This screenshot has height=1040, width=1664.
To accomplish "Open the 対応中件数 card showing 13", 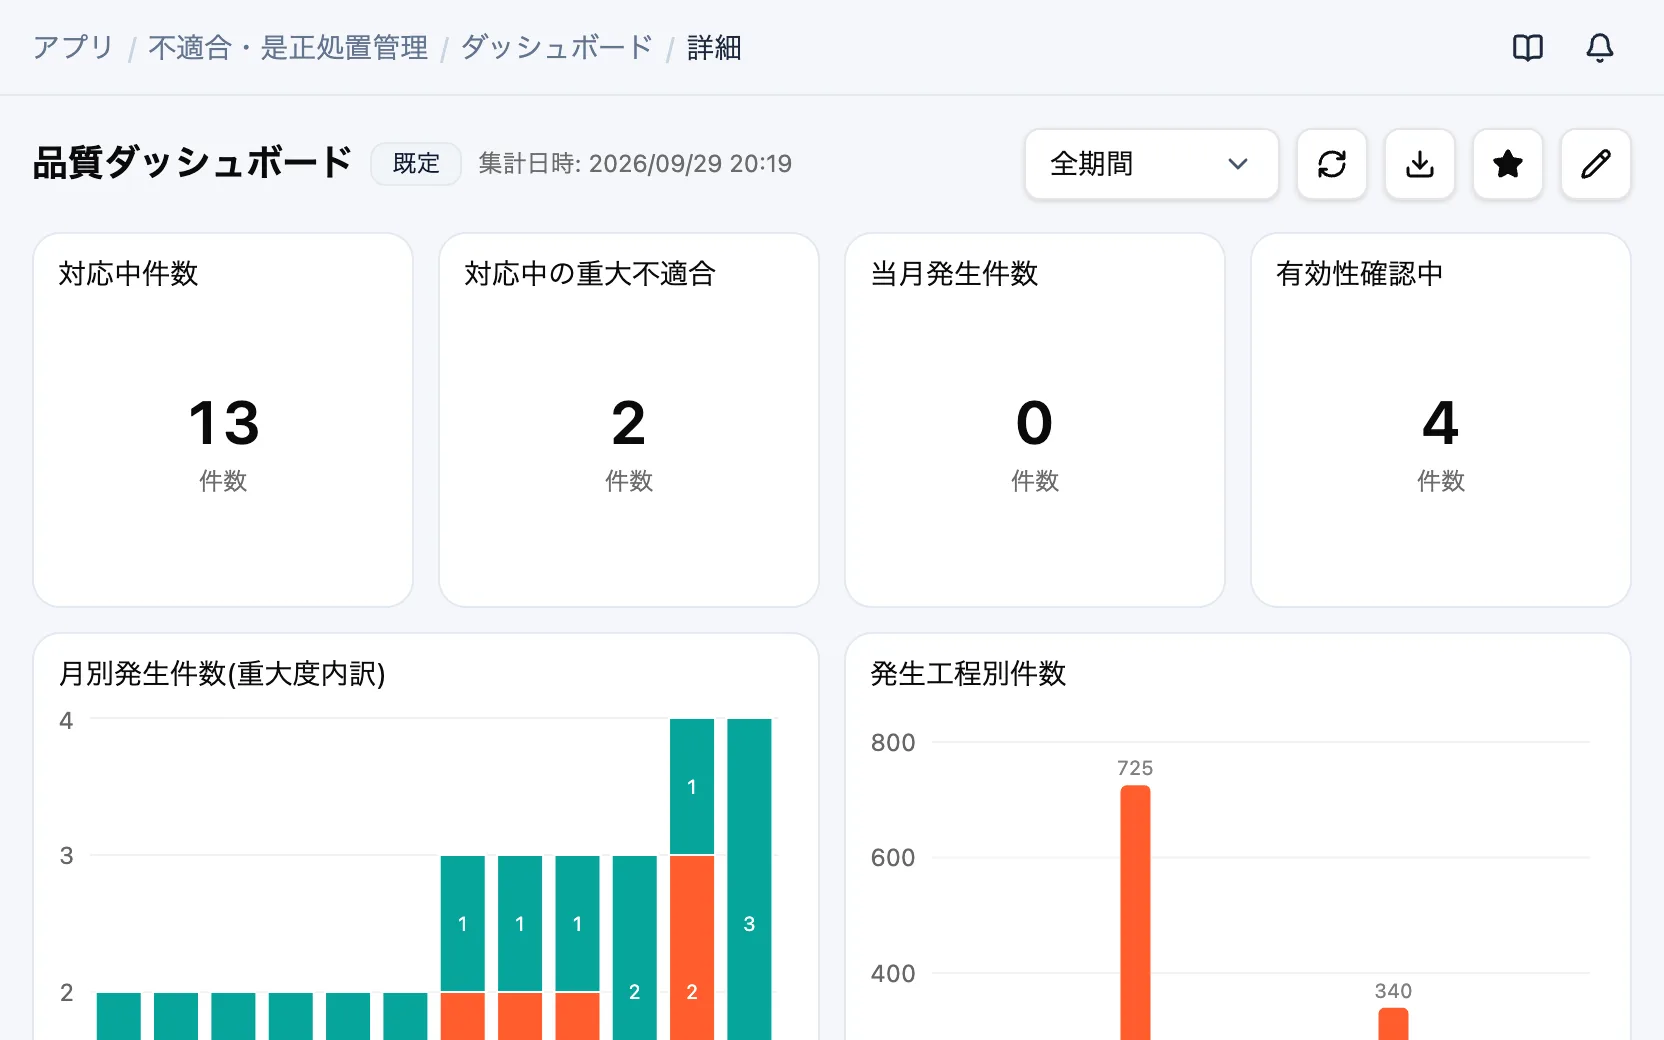I will (223, 420).
